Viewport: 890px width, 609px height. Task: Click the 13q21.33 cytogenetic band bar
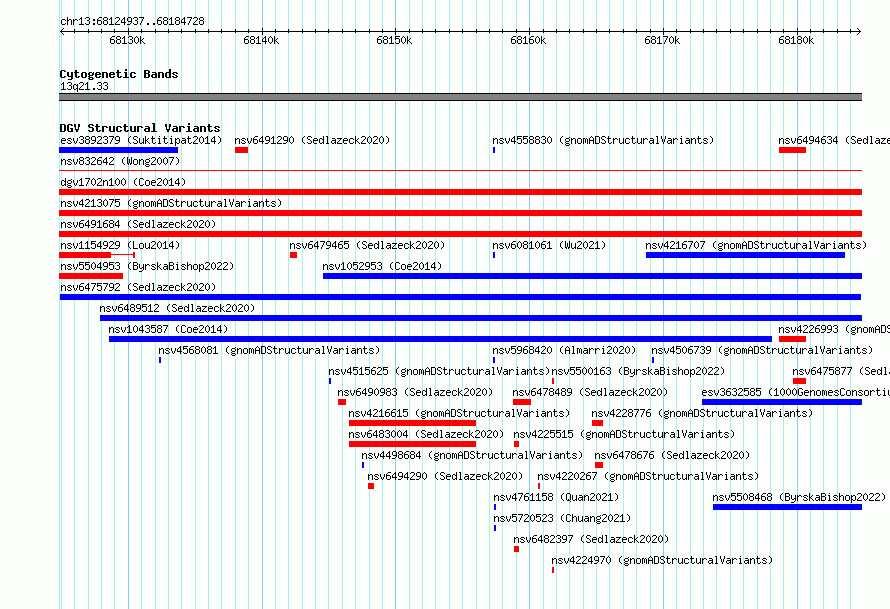coord(460,97)
